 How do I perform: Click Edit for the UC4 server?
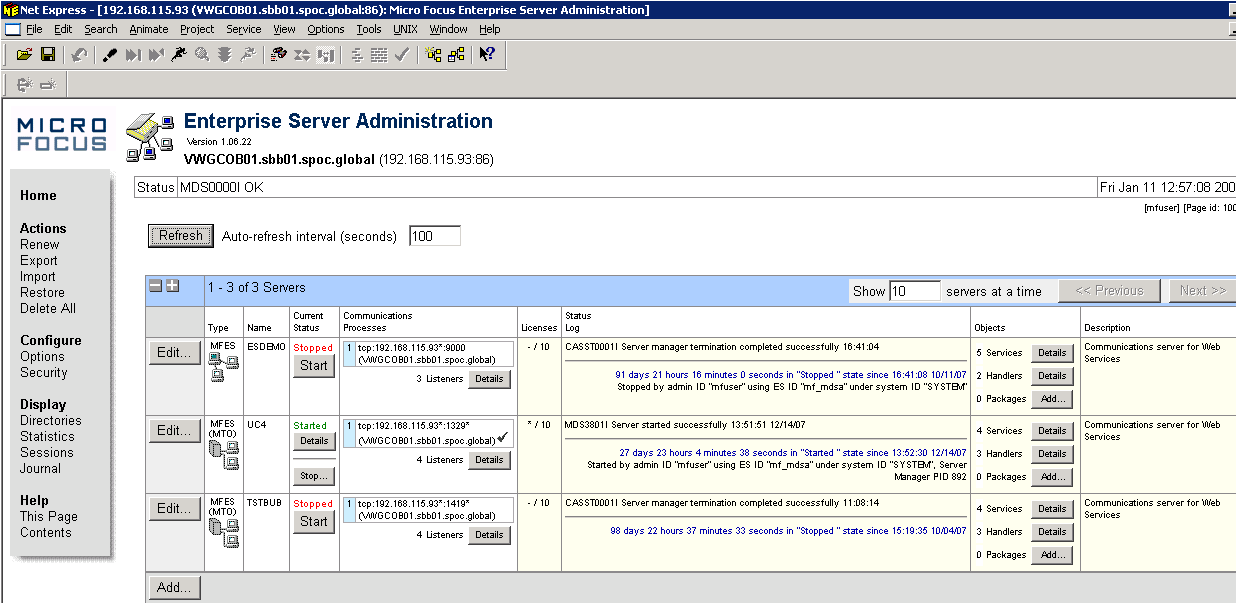tap(174, 431)
